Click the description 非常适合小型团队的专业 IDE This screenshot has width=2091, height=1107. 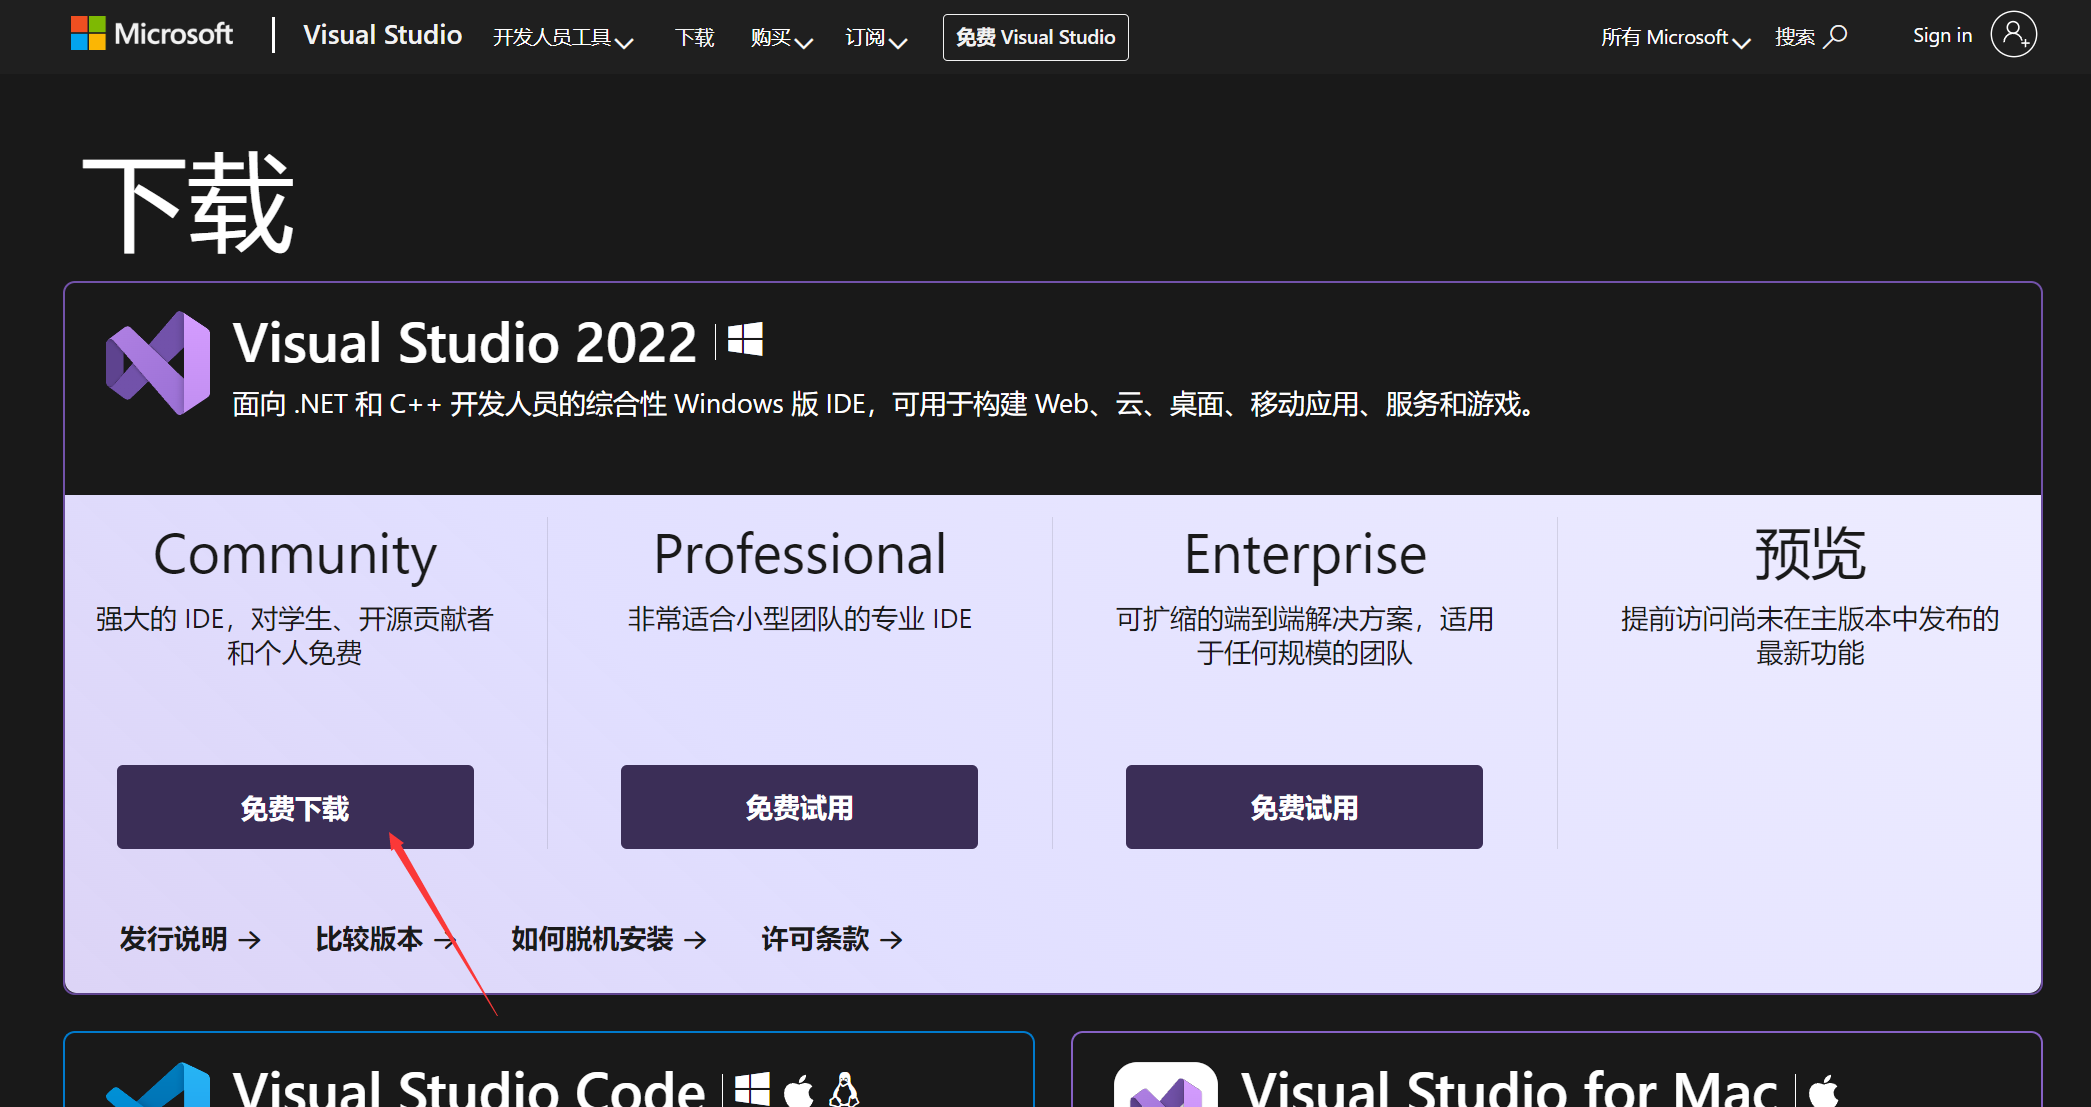[x=800, y=619]
